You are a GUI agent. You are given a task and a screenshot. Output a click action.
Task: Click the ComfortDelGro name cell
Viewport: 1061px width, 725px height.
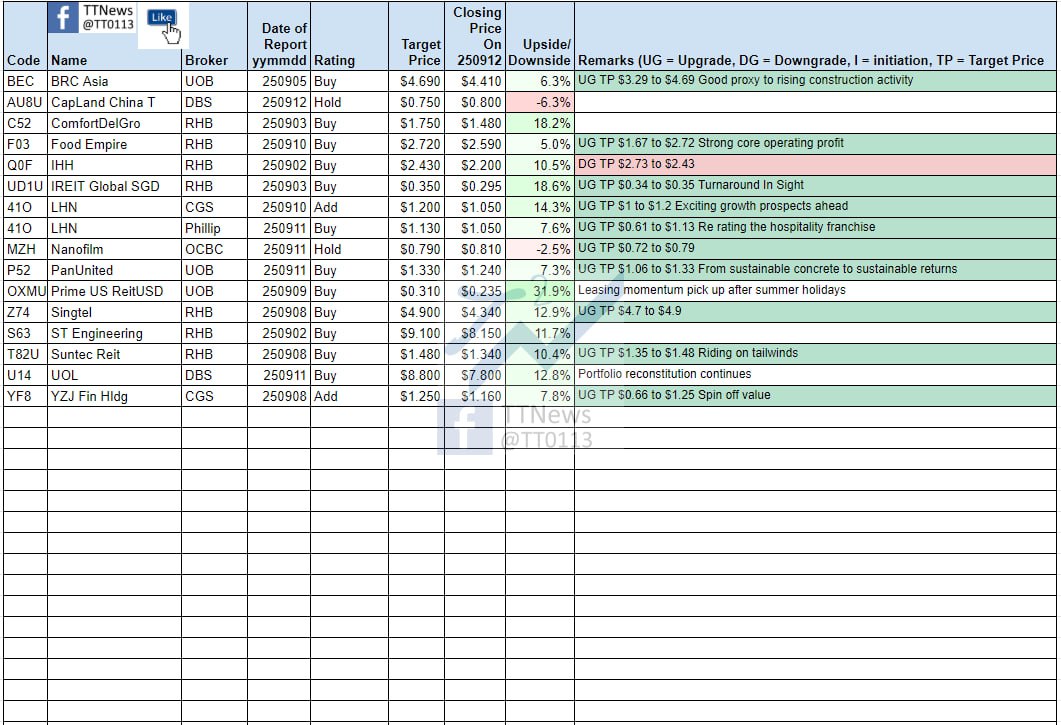(x=114, y=123)
